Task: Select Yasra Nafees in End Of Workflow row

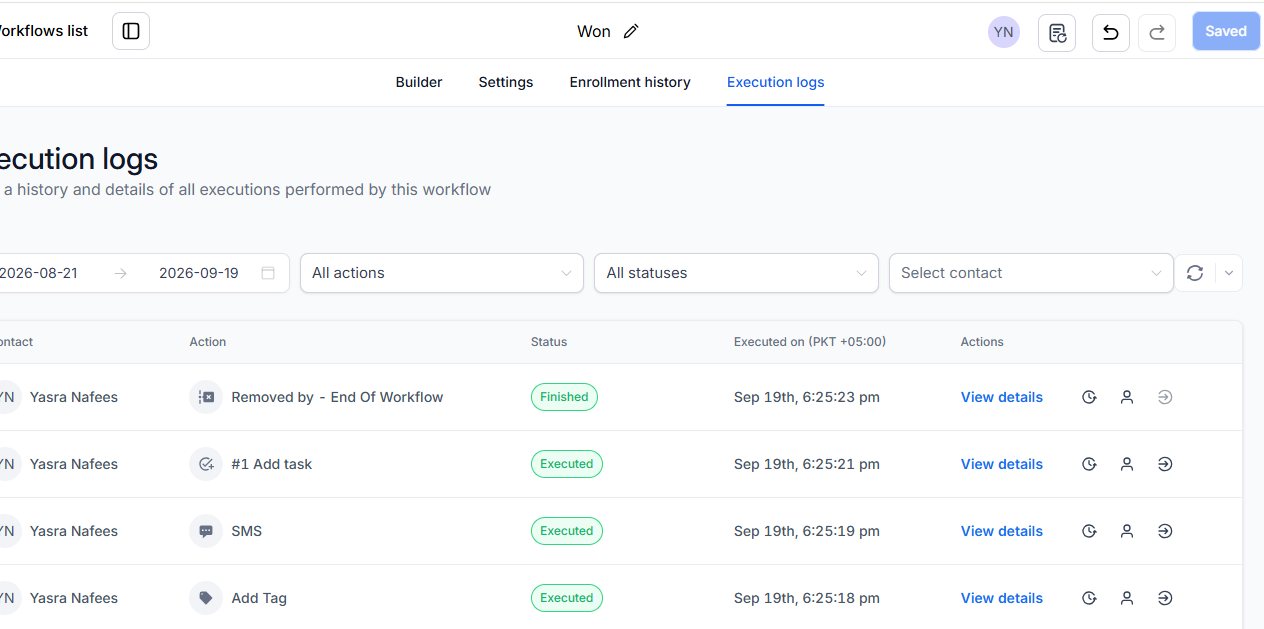Action: click(74, 397)
